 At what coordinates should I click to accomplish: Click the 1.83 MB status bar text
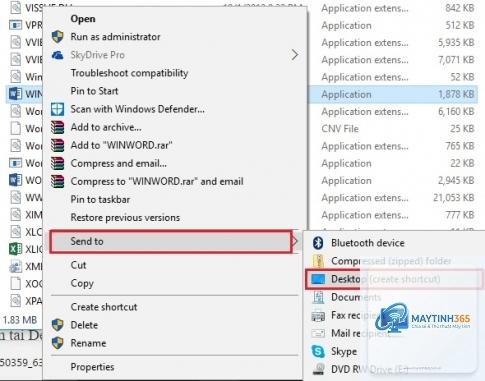tap(20, 320)
